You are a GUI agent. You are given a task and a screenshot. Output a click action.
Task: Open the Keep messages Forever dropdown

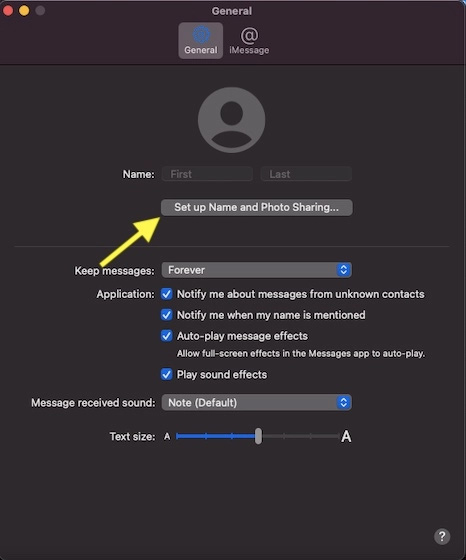257,270
